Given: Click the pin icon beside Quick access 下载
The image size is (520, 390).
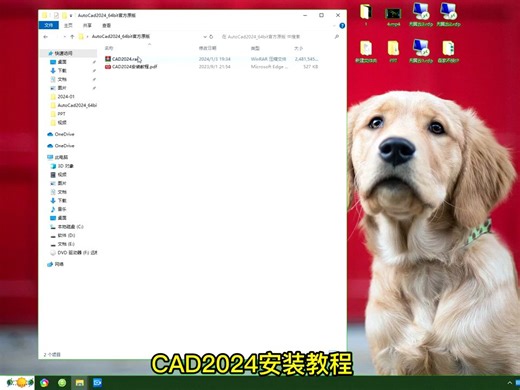Looking at the screenshot, I should point(94,71).
